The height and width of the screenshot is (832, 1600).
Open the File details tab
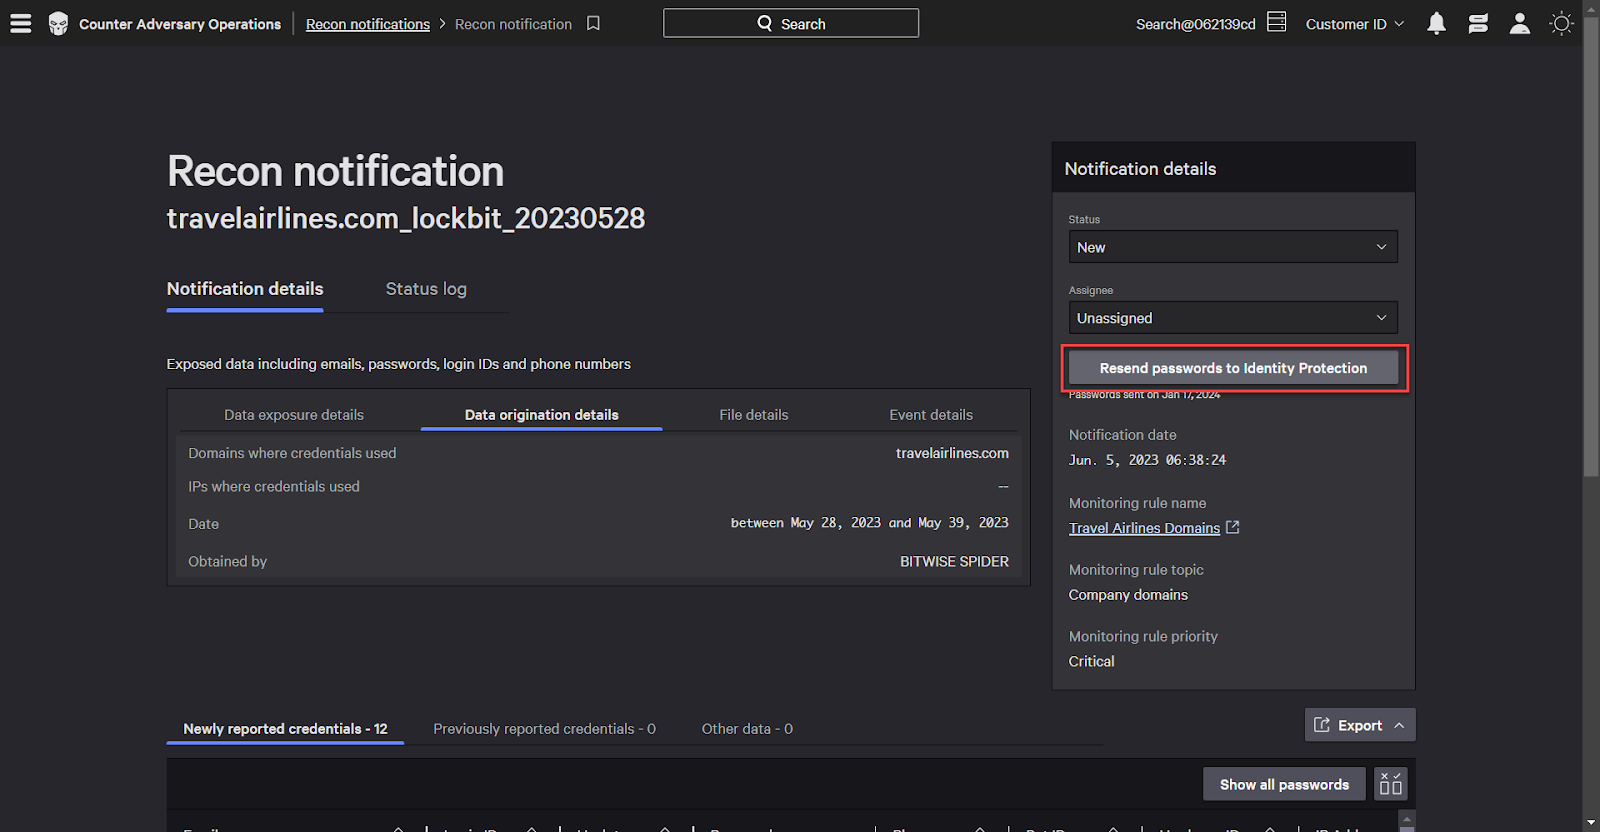point(754,415)
